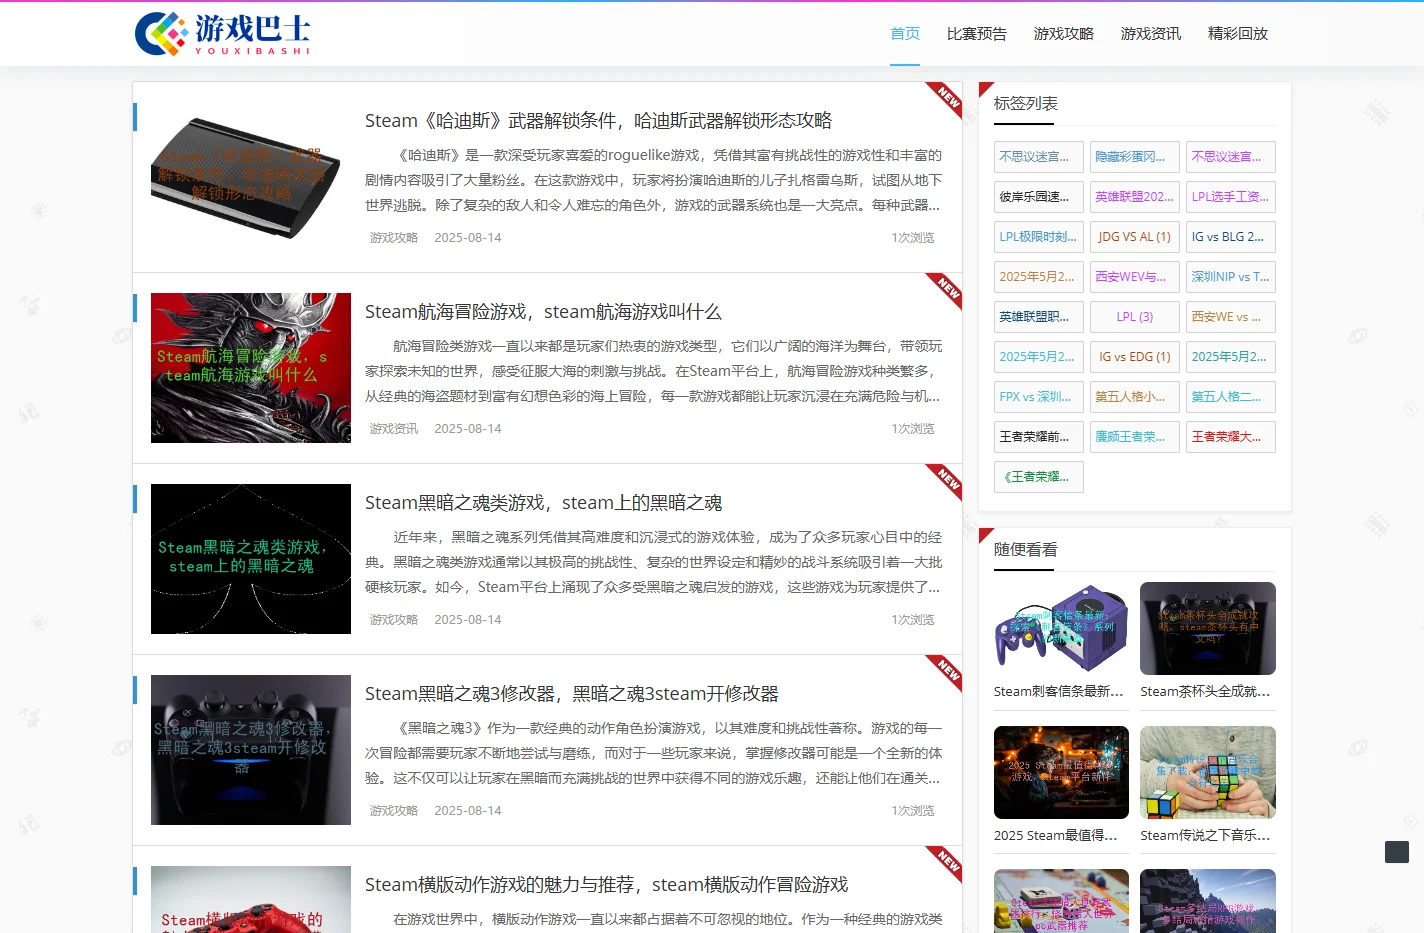Select 游戏资讯 in the top navigation
Screen dimensions: 1424x933
point(1151,34)
